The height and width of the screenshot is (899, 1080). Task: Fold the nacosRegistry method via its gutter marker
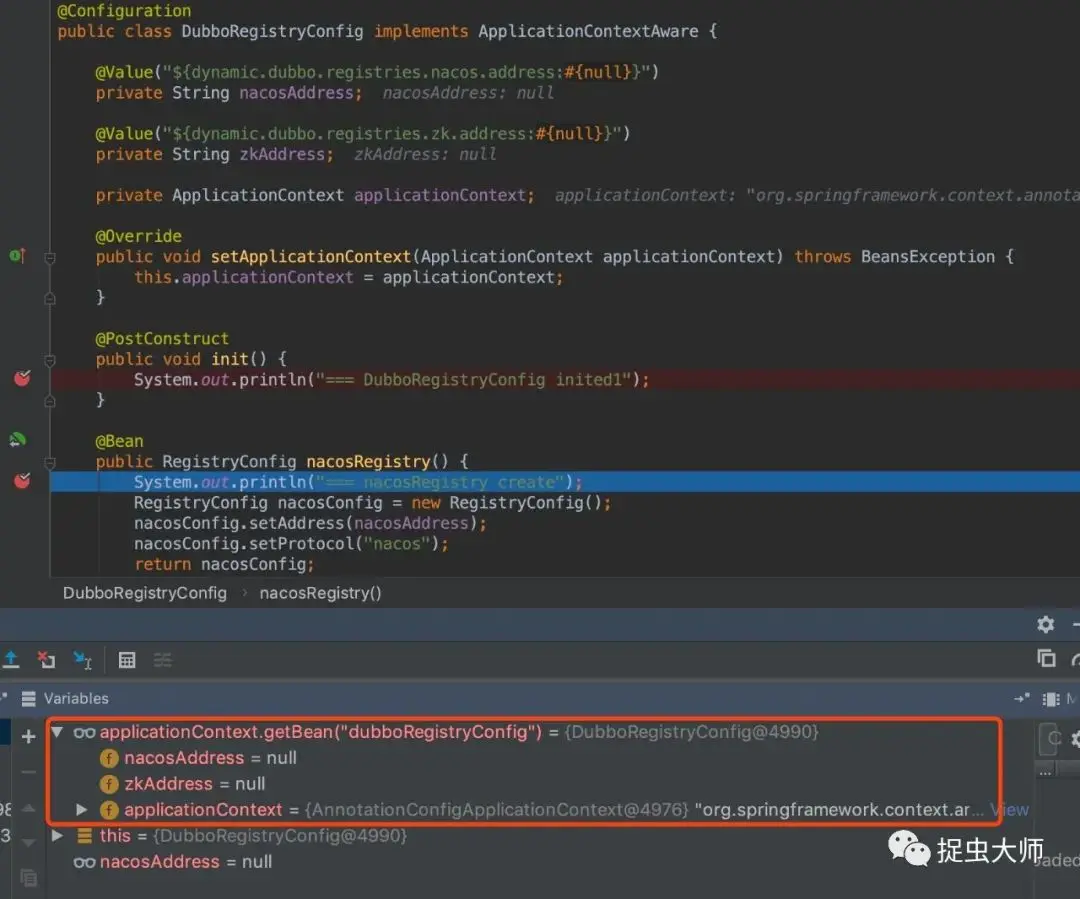[50, 462]
